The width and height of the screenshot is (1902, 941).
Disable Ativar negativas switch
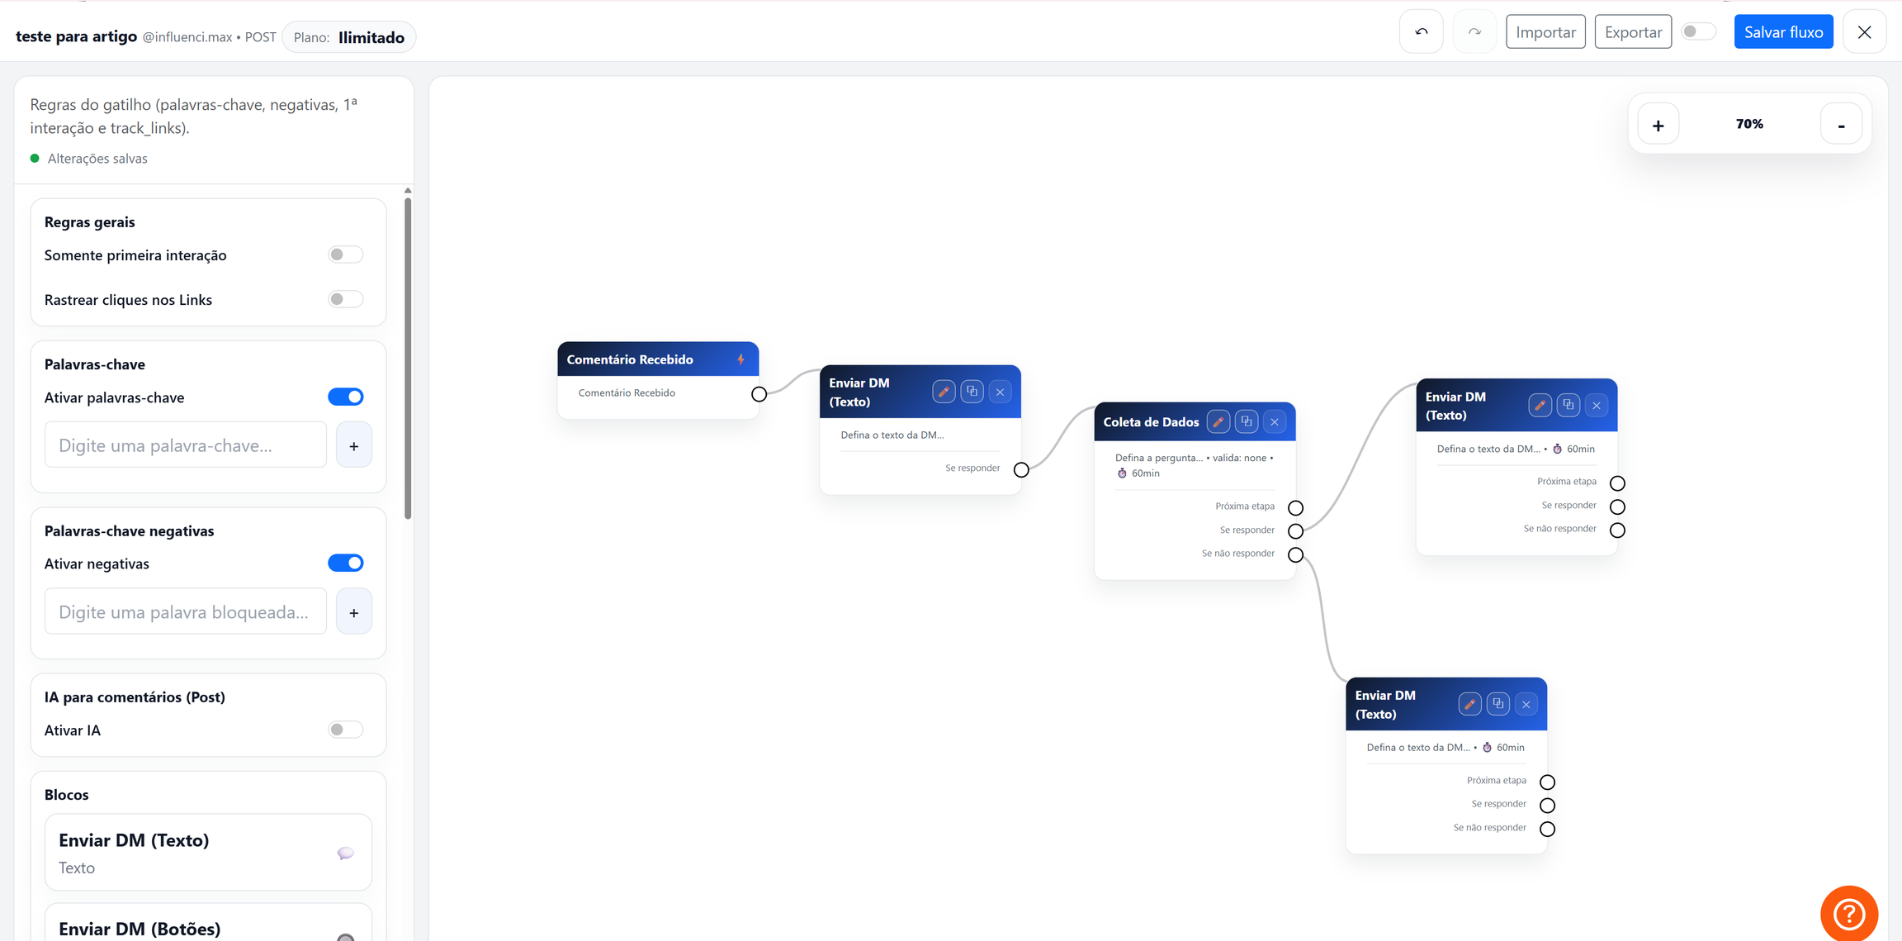tap(346, 563)
